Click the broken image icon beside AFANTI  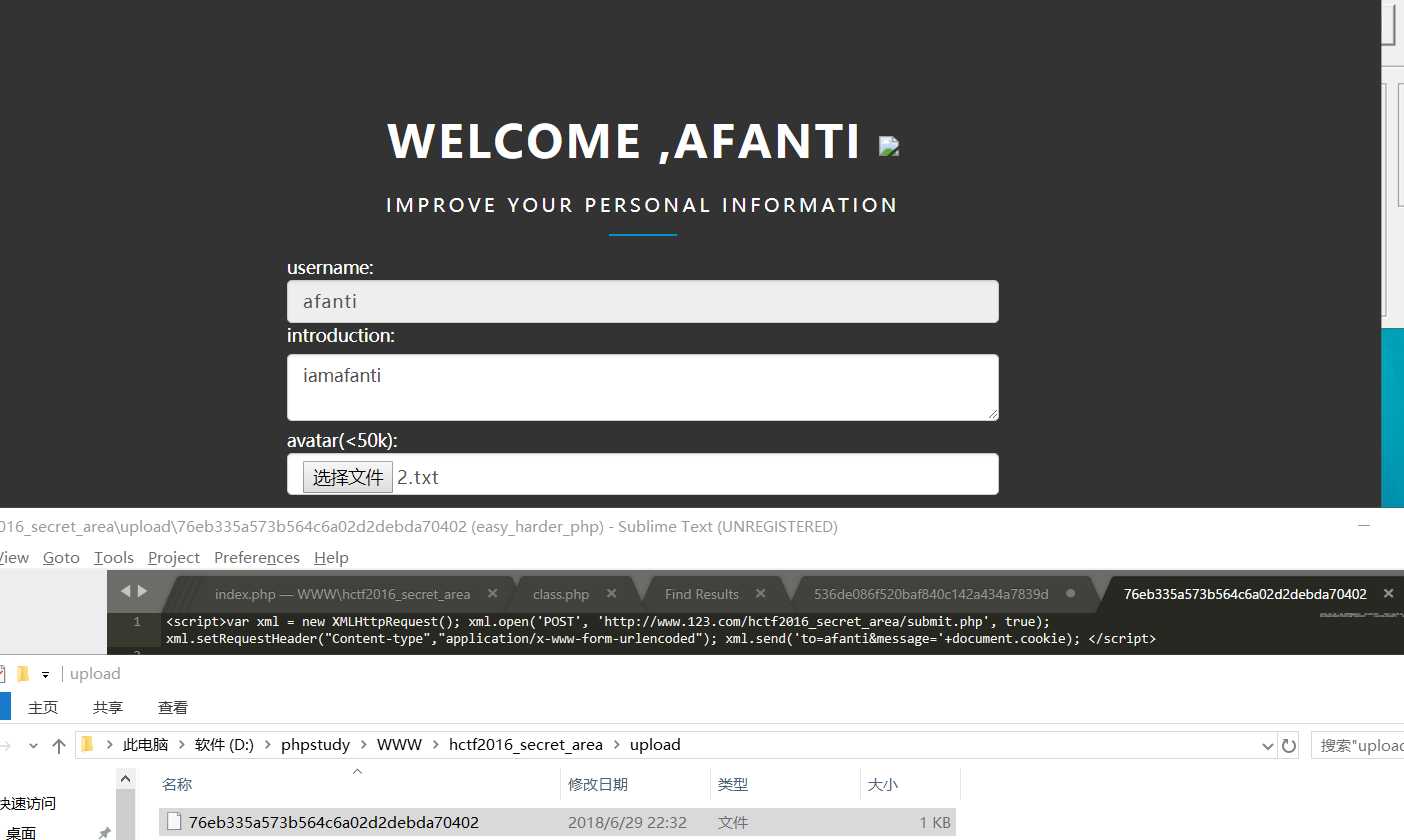coord(889,146)
